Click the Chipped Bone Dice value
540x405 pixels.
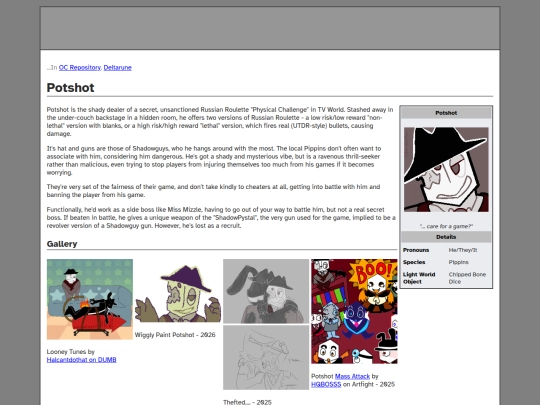coord(467,278)
